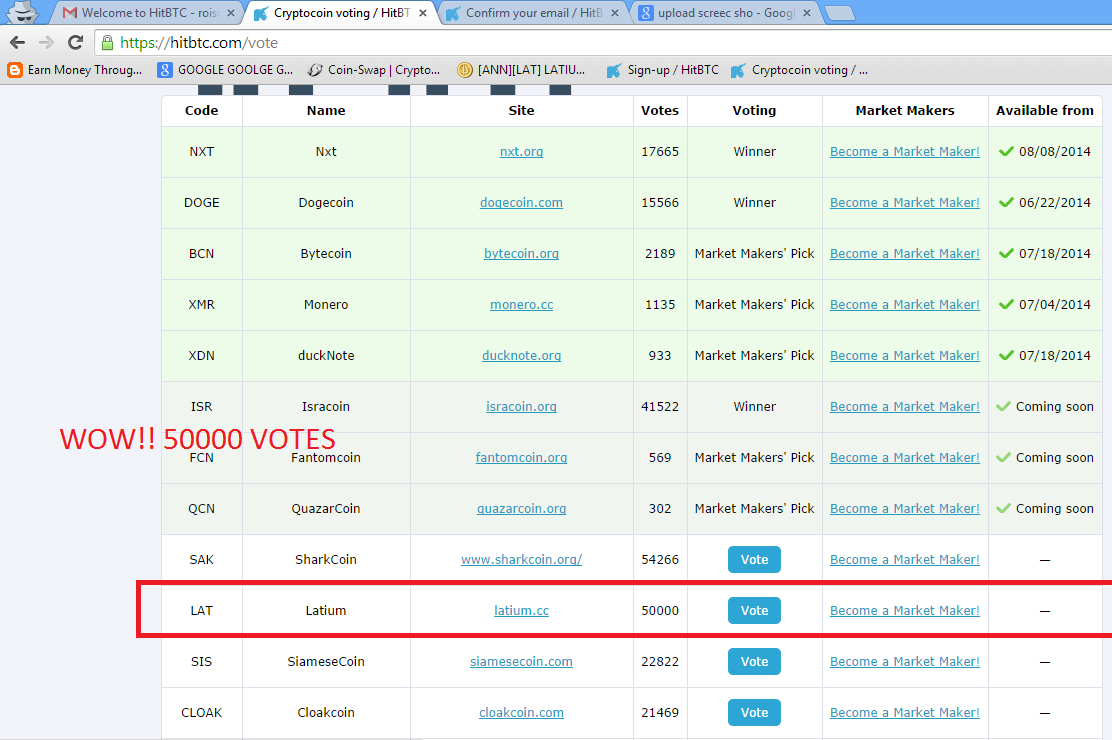Select the 50000 votes cell for Latium
The image size is (1112, 740).
tap(660, 611)
